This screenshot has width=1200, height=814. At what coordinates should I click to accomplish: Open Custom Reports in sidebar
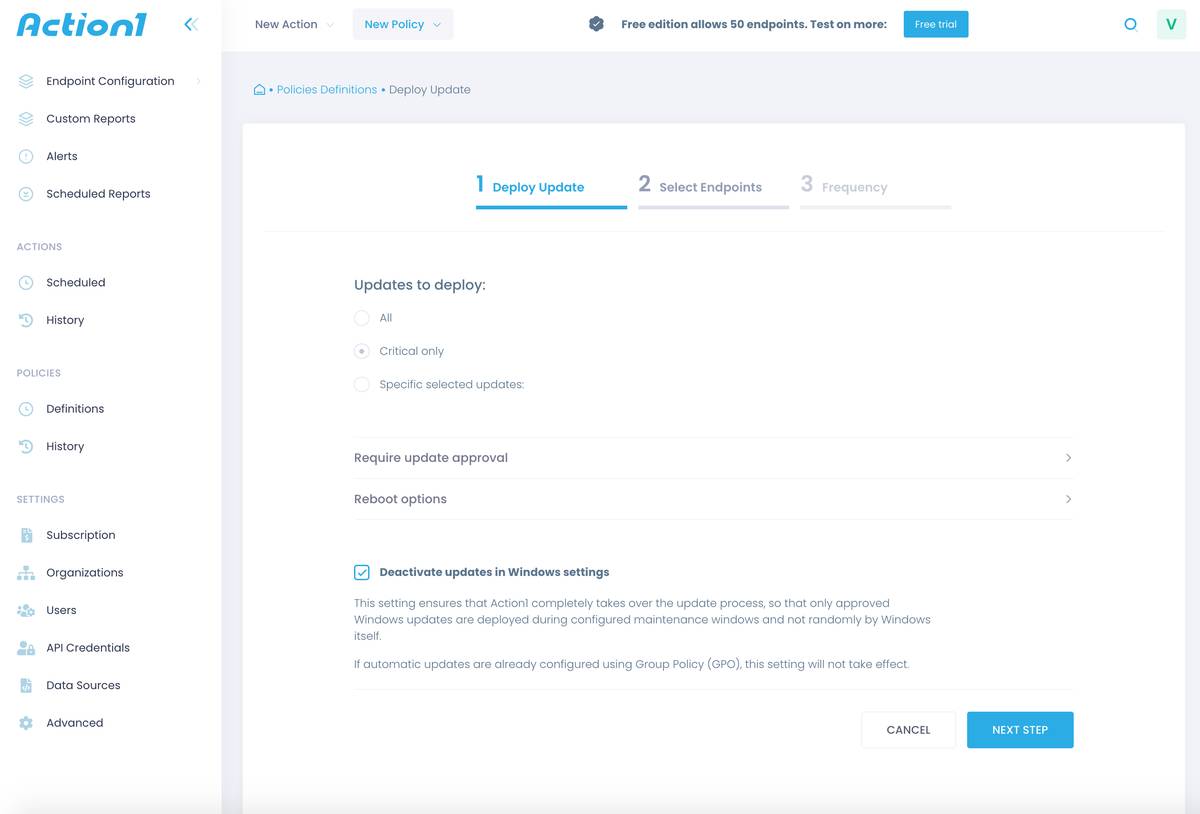click(91, 119)
